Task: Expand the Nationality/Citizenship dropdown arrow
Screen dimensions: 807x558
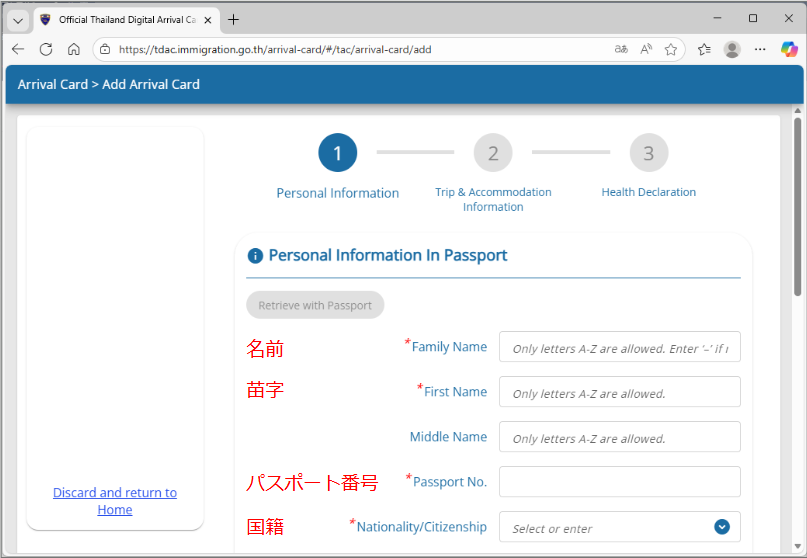Action: click(722, 527)
